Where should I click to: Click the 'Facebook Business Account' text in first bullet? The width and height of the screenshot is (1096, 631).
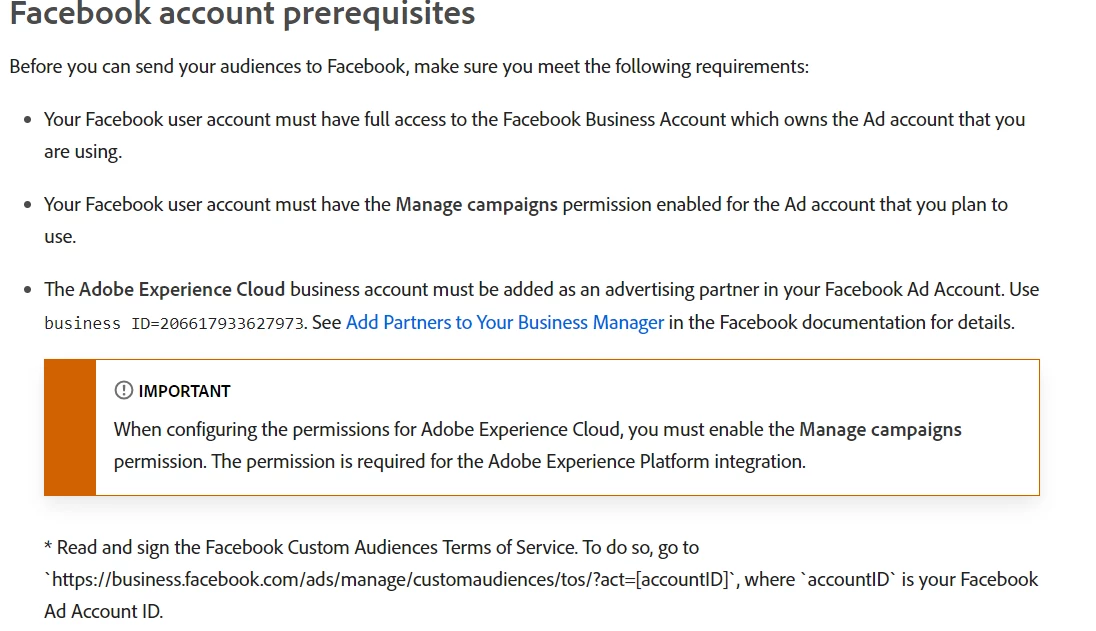614,119
